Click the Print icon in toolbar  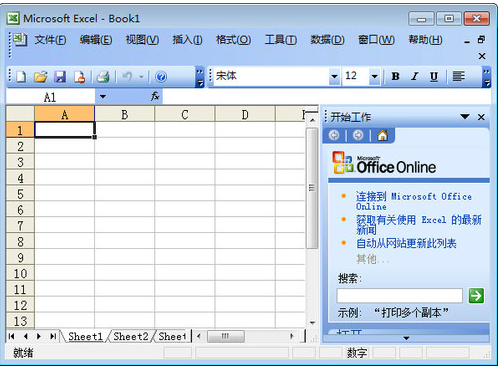coord(103,77)
